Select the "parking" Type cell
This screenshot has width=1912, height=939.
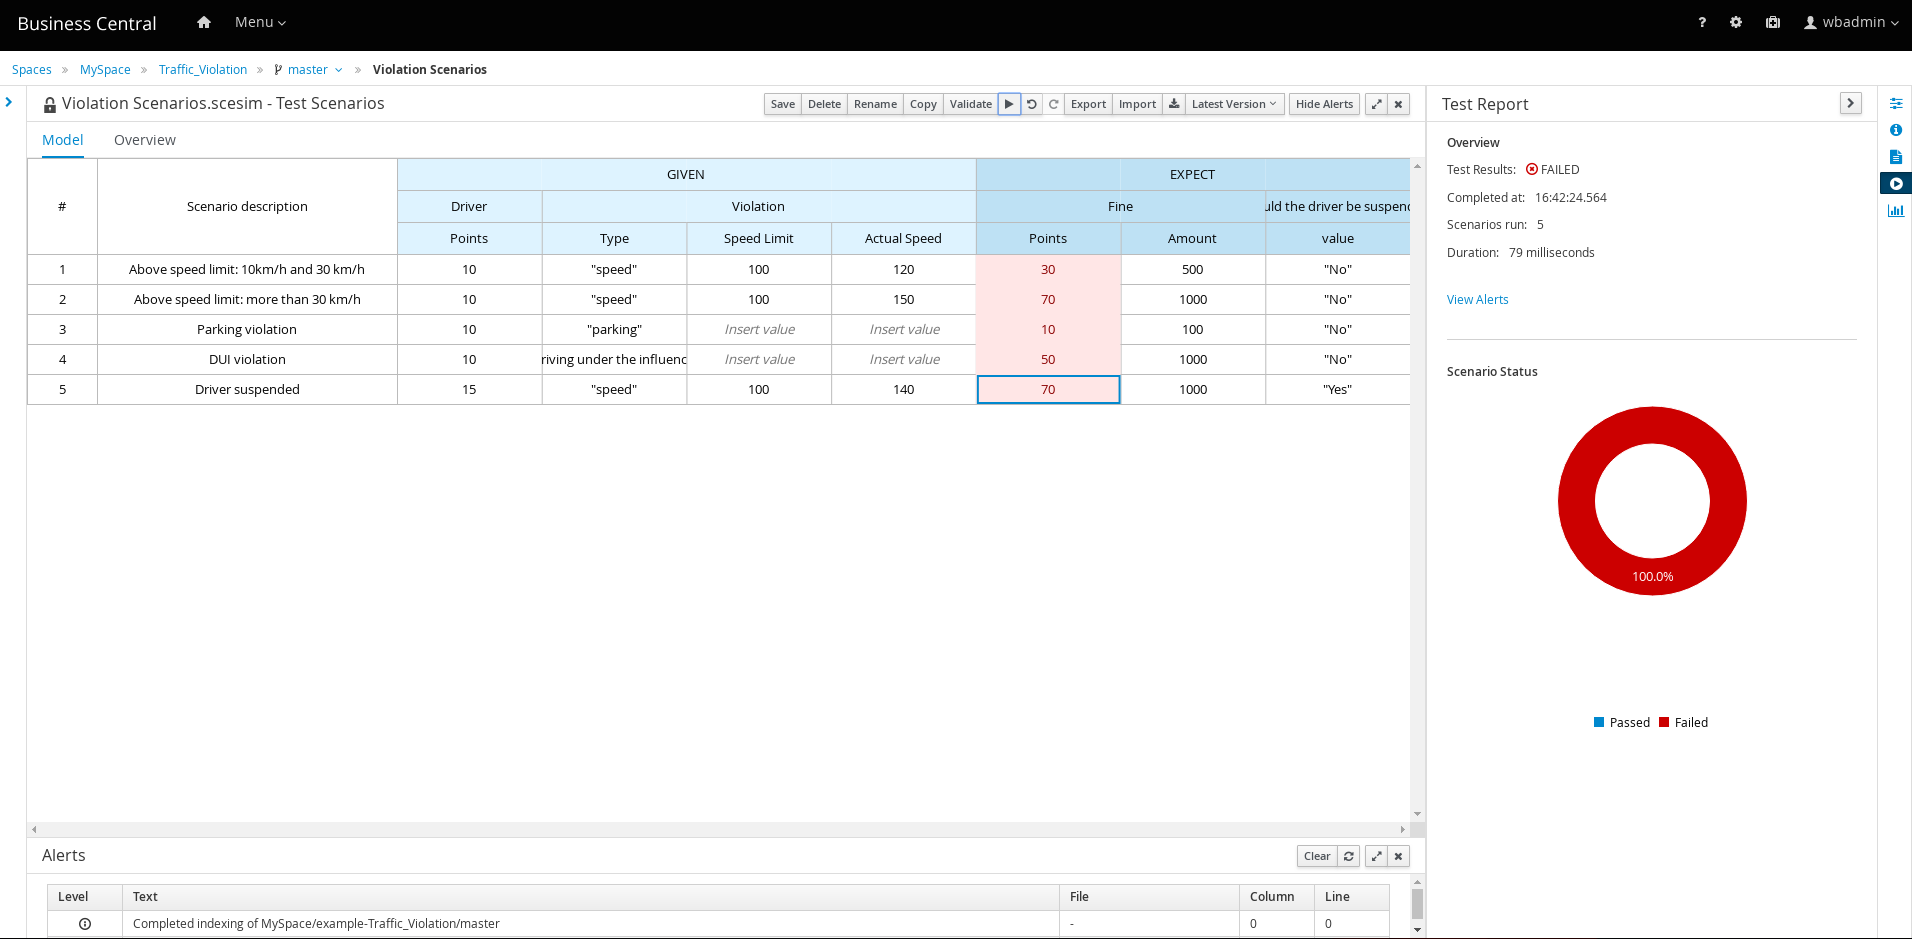(x=614, y=330)
